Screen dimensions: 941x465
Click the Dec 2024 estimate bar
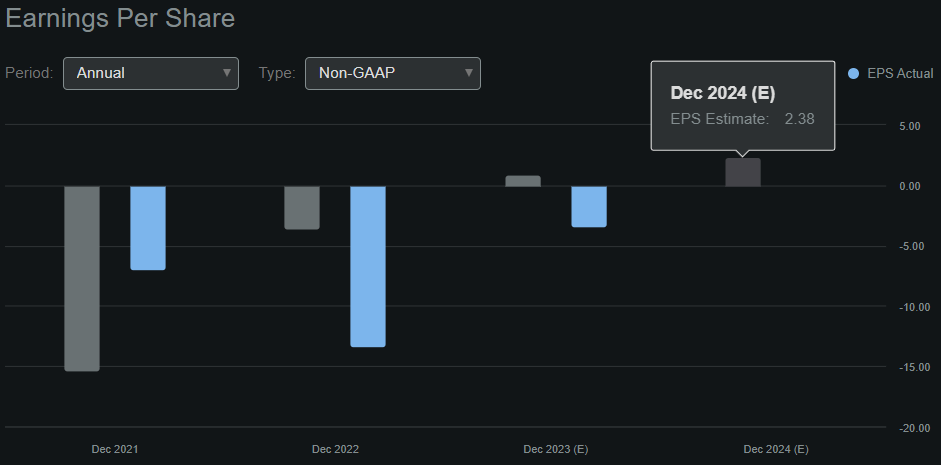coord(743,173)
